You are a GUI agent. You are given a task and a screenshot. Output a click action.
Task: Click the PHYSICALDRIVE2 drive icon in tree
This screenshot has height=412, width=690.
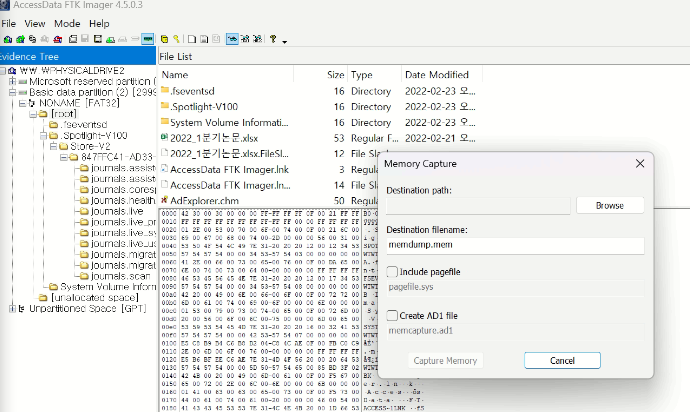tap(12, 70)
